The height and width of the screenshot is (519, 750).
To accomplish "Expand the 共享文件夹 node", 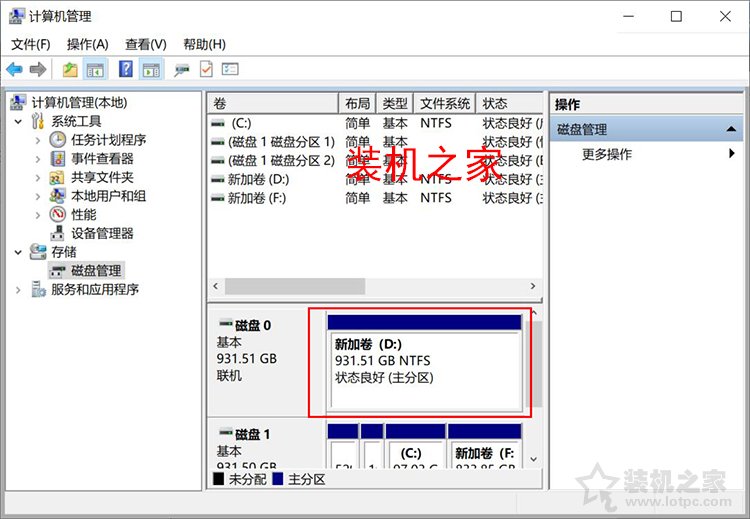I will coord(37,177).
